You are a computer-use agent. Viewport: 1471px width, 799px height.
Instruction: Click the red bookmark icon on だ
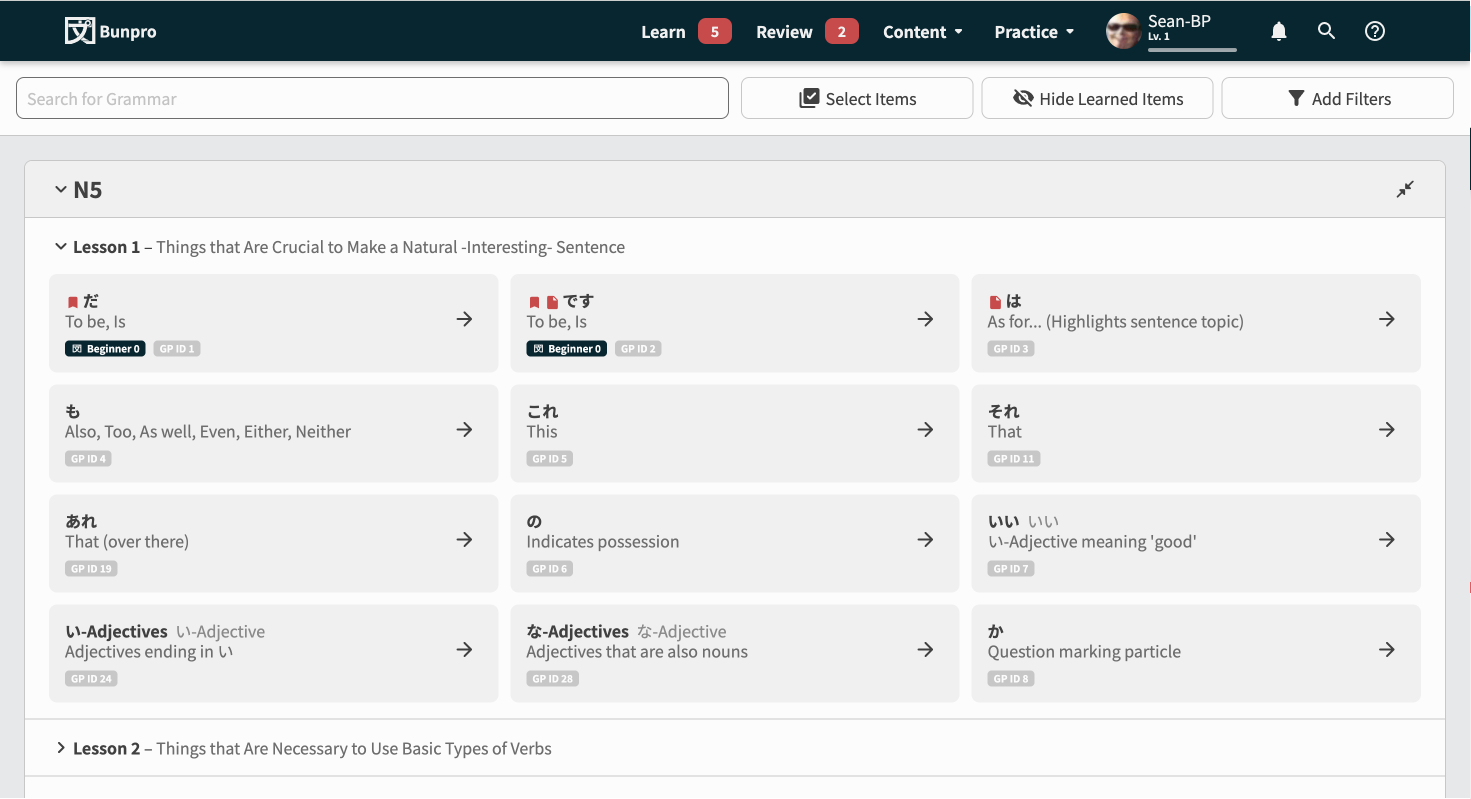[x=72, y=302]
